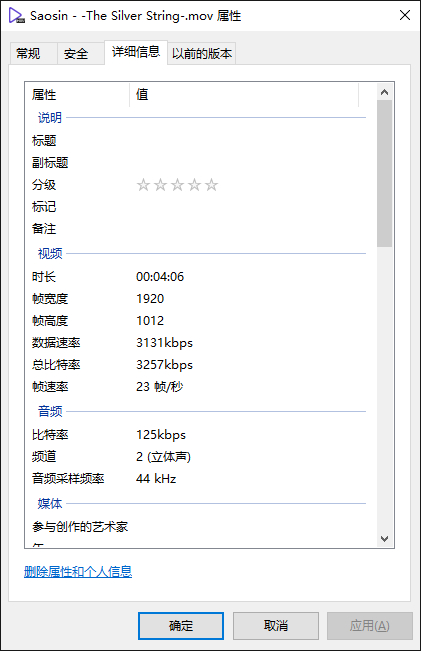Click the 标题 value field
421x651 pixels.
[249, 141]
